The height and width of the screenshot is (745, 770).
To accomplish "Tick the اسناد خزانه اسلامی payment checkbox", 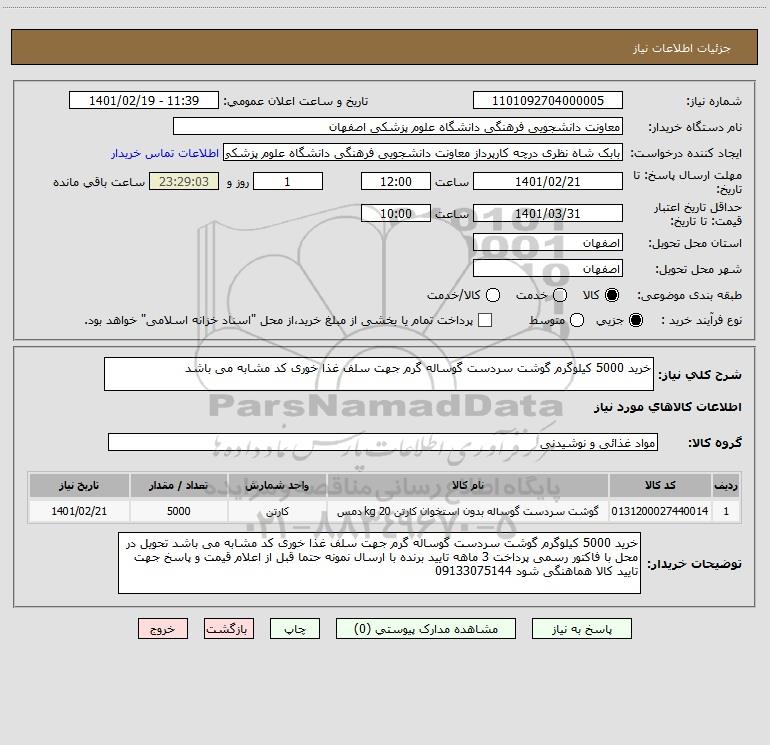I will pyautogui.click(x=485, y=320).
